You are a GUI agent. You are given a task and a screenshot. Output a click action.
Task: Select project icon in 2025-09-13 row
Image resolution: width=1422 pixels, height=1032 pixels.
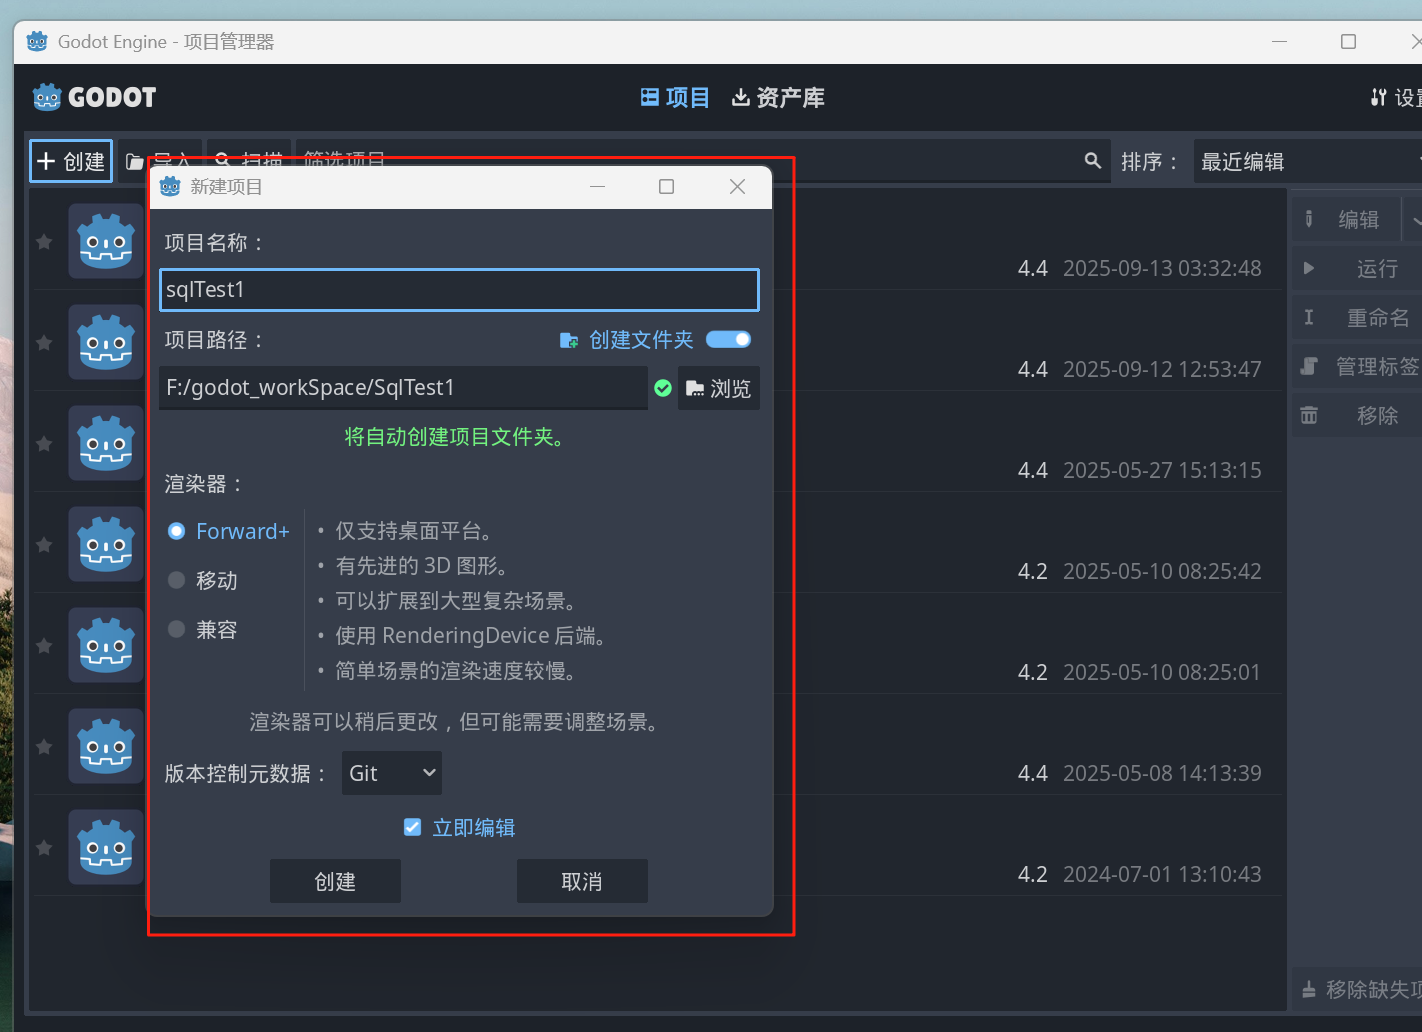point(106,241)
